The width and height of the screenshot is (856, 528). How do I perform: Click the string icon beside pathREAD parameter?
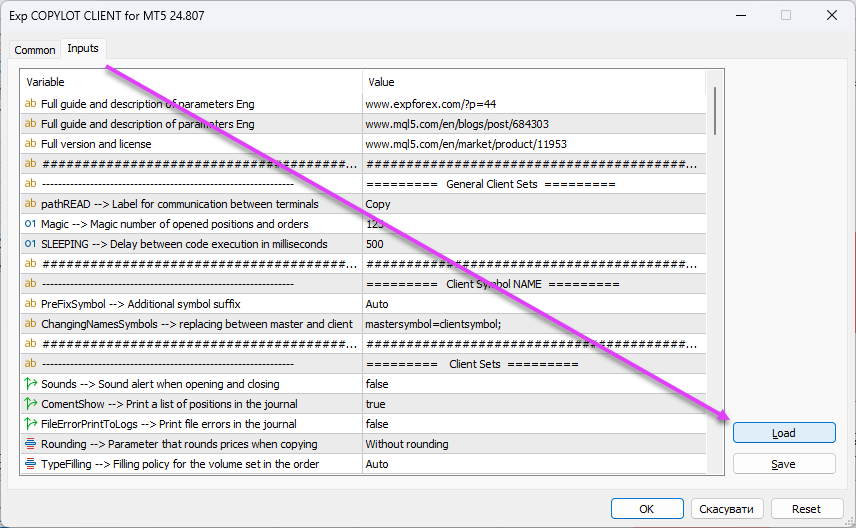[30, 204]
